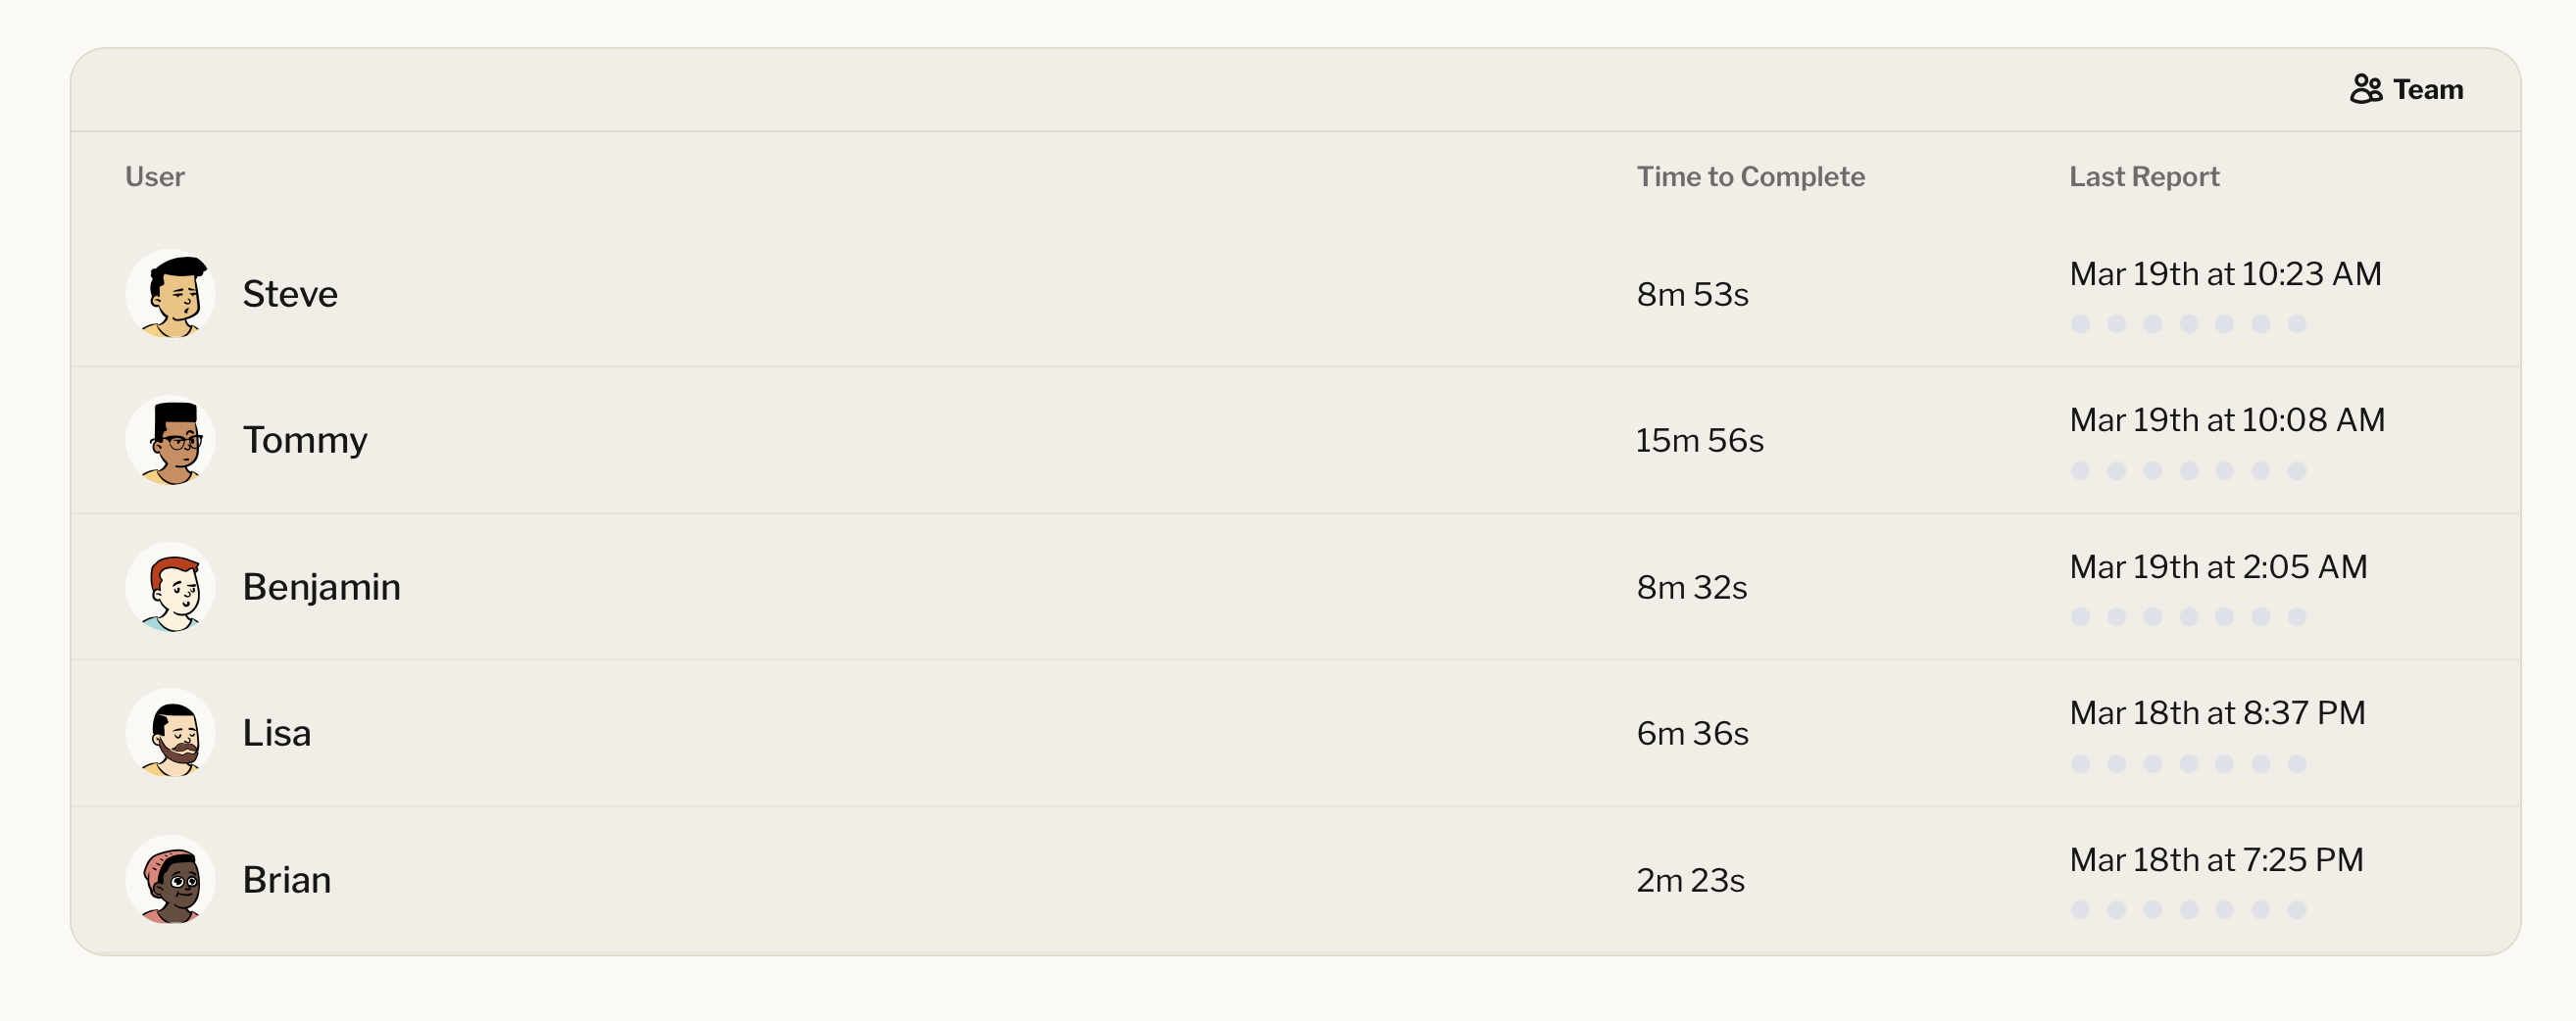The width and height of the screenshot is (2576, 1021).
Task: Click Lisa's bearded avatar
Action: coord(171,733)
